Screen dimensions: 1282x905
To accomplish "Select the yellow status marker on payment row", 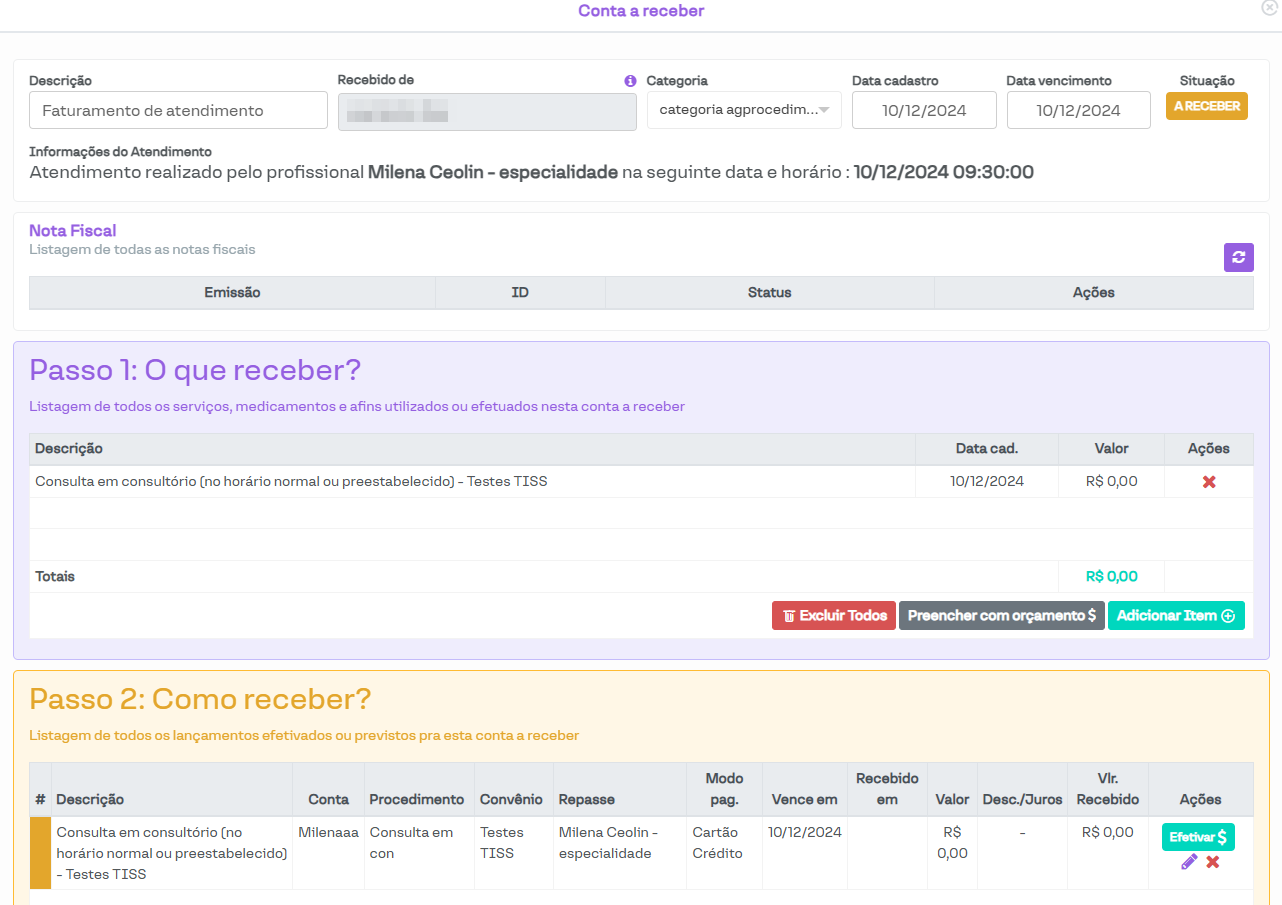I will pos(41,853).
